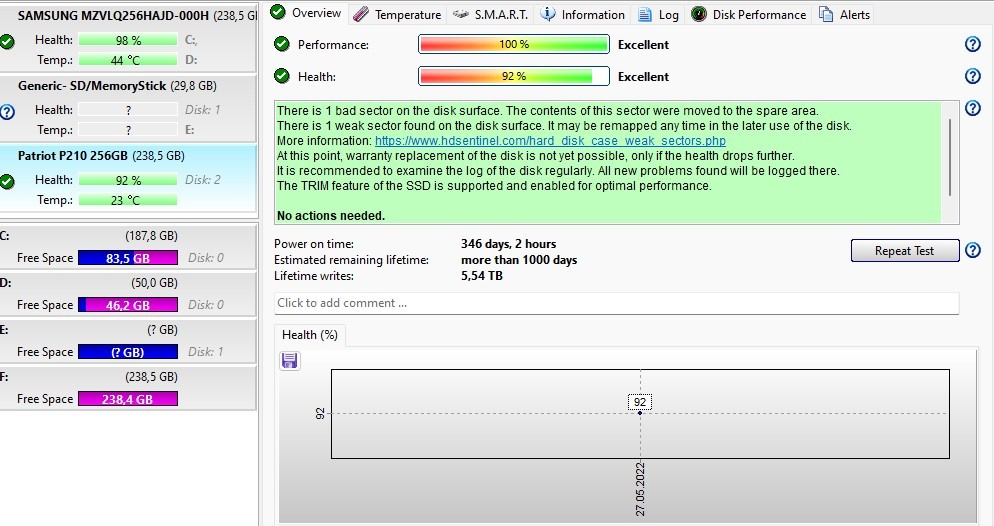Switch to the Information tab
This screenshot has height=526, width=994.
pyautogui.click(x=582, y=15)
